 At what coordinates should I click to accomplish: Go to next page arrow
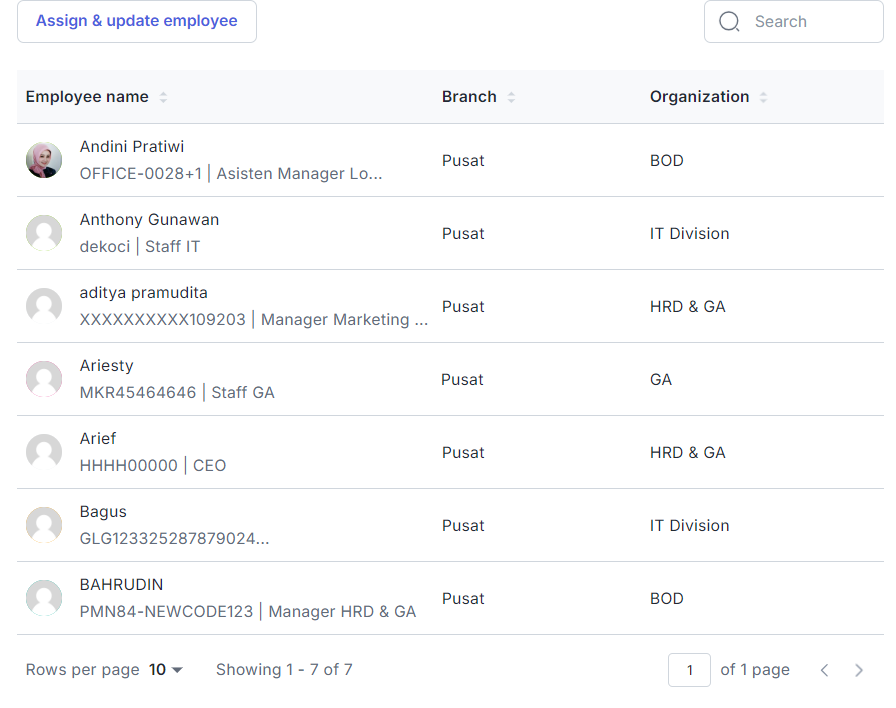coord(858,670)
